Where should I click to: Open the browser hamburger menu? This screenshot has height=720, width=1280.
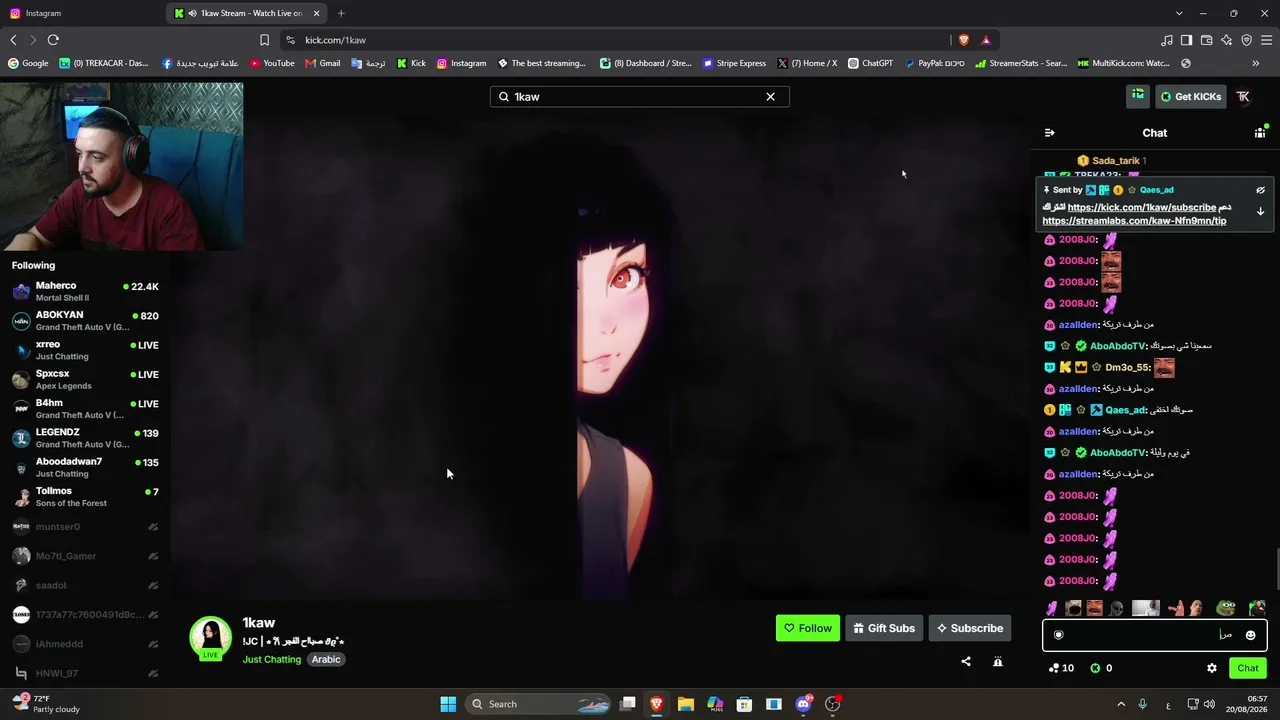[x=1267, y=40]
